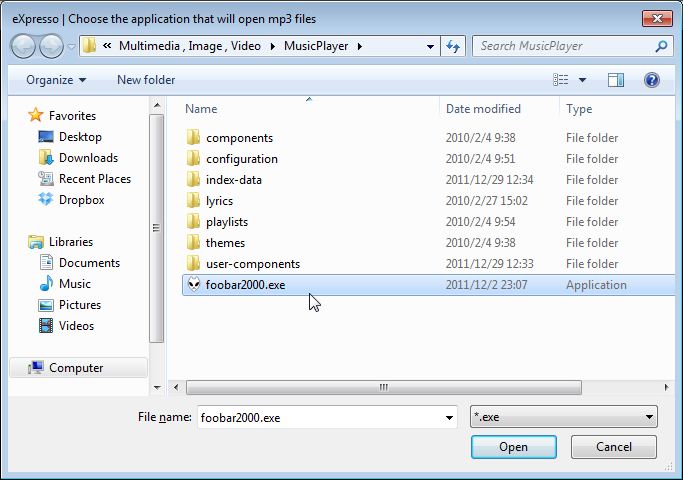Open the File name dropdown arrow
Screen dimensions: 683x480
(x=450, y=417)
